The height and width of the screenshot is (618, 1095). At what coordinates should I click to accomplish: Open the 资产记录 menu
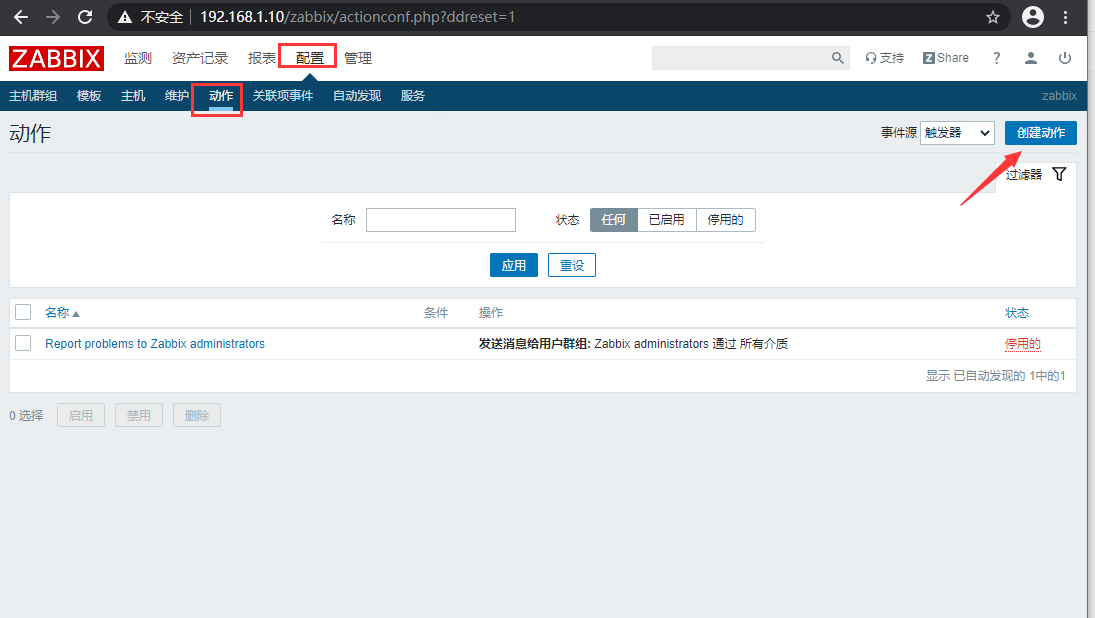coord(200,58)
